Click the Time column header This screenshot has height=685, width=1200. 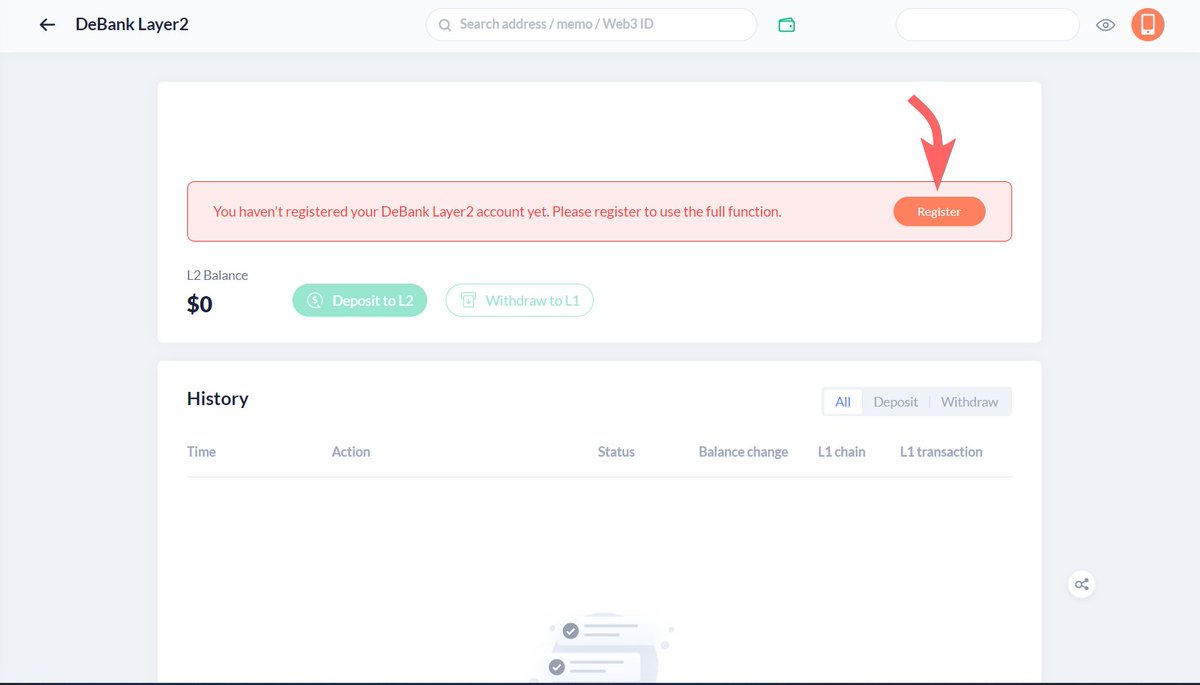point(201,452)
